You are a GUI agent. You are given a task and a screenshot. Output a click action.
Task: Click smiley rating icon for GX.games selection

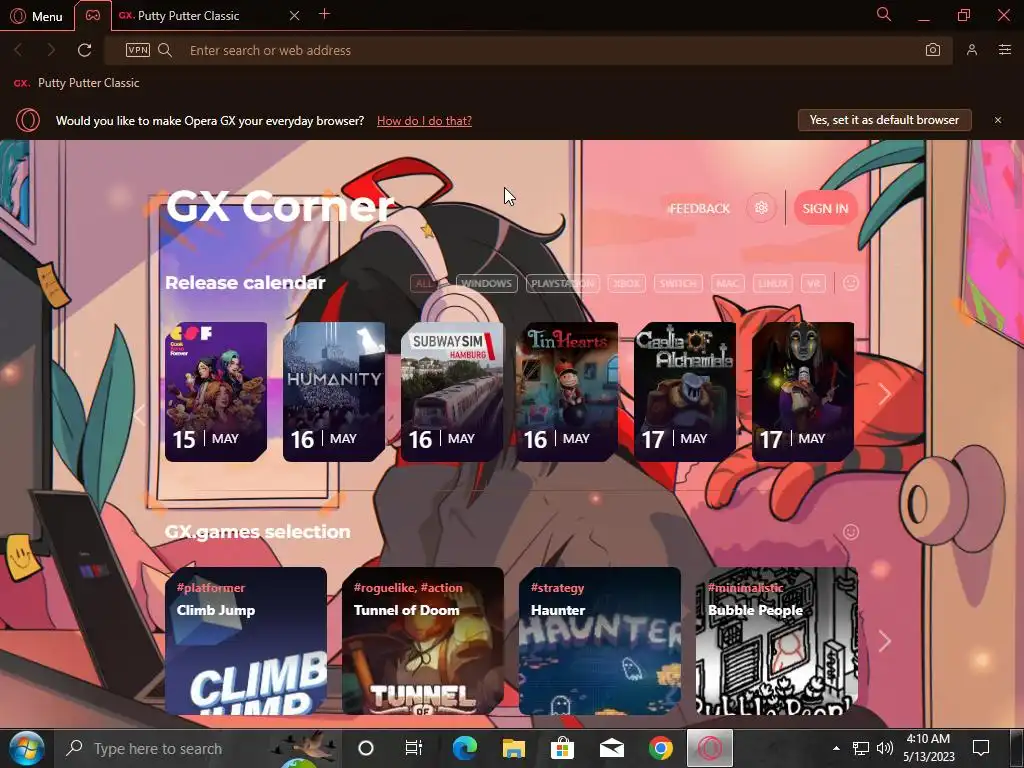click(850, 532)
